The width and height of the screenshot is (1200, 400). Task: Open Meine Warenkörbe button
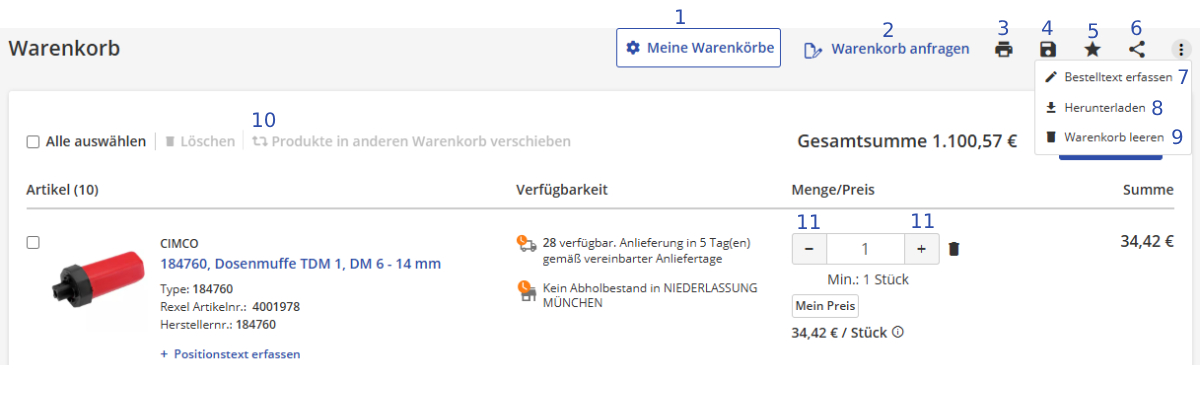click(x=698, y=48)
